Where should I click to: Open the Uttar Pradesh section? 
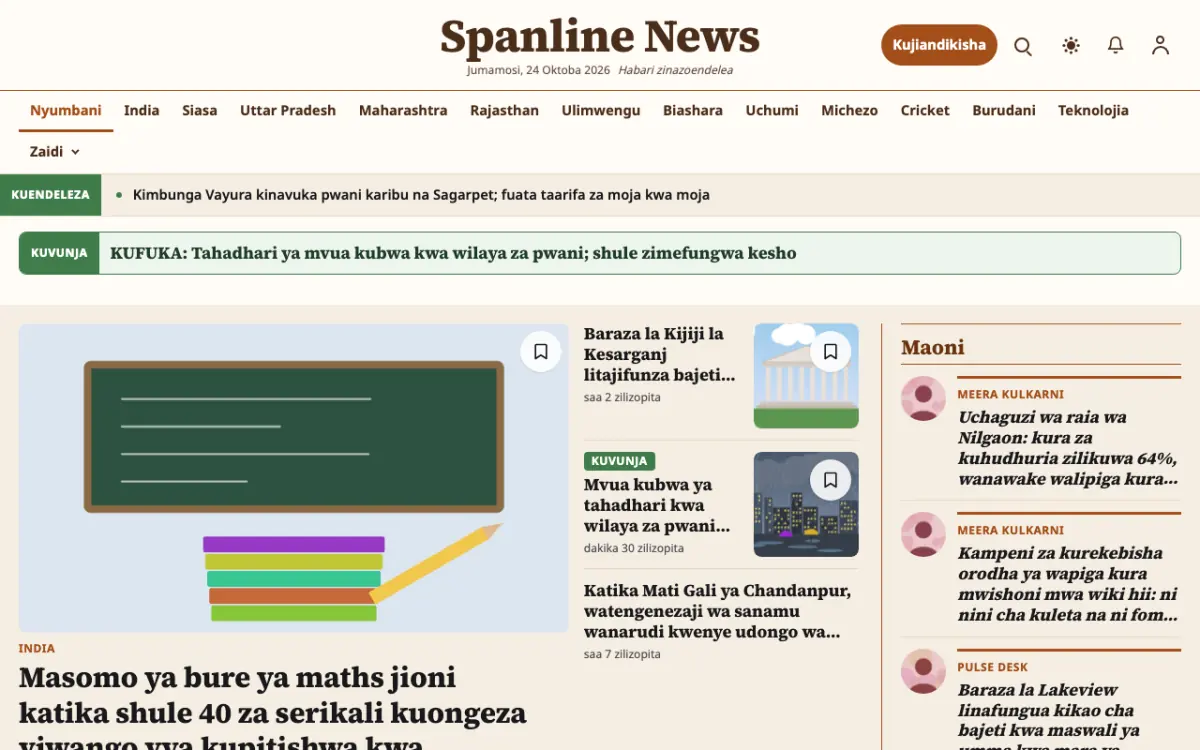[288, 111]
